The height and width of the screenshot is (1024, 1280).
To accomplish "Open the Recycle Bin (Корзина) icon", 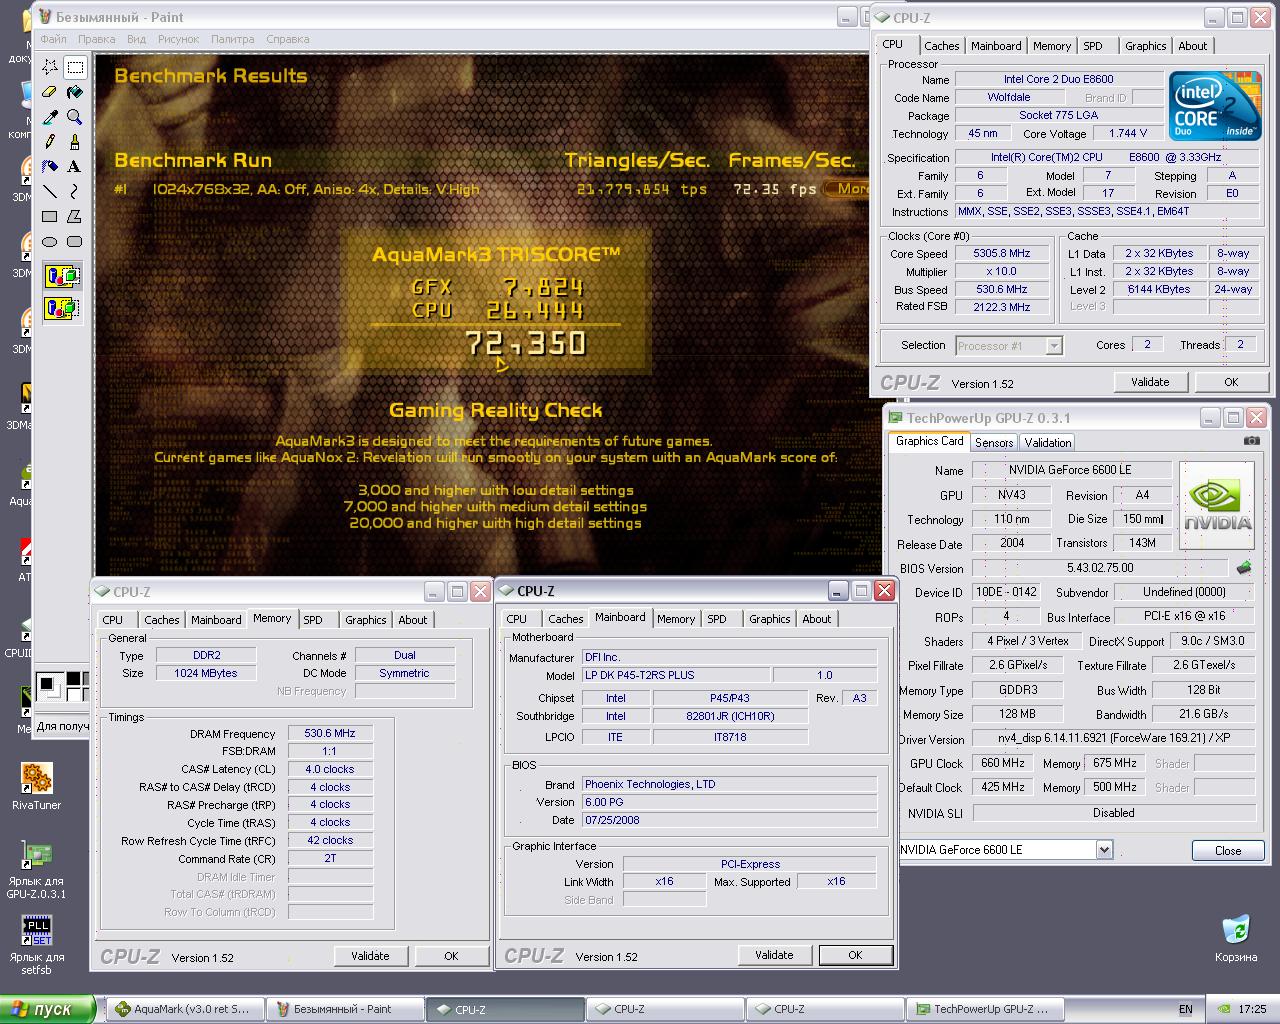I will pyautogui.click(x=1236, y=938).
